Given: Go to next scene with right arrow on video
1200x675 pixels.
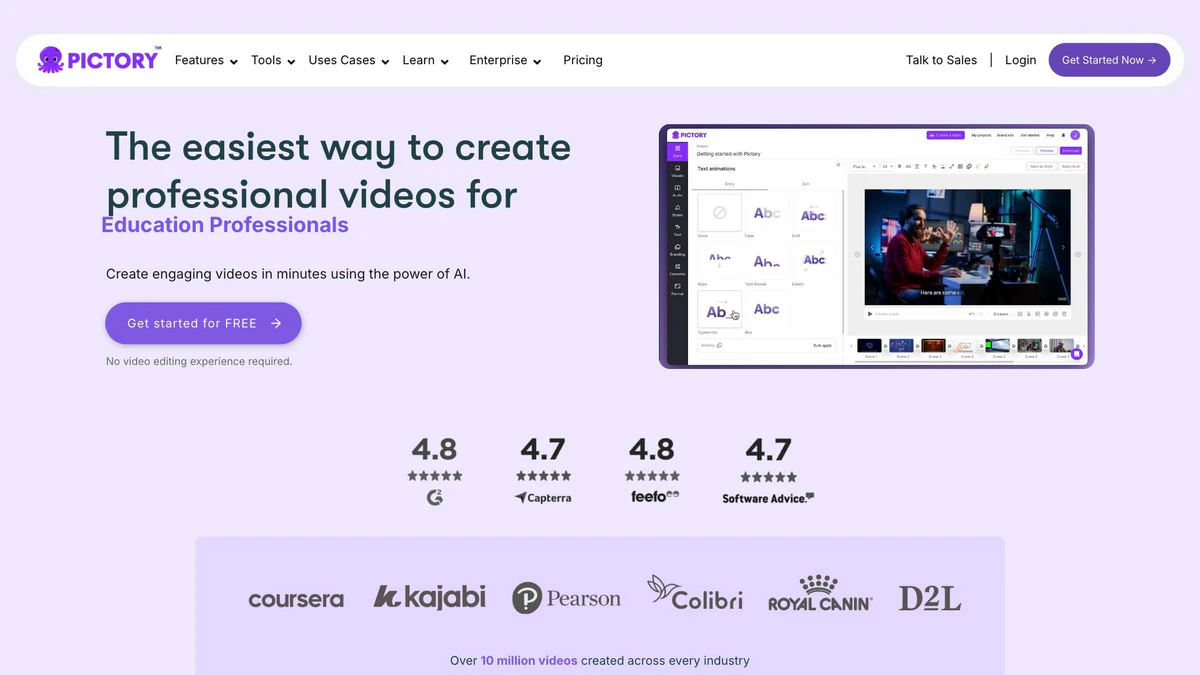Looking at the screenshot, I should pos(1063,247).
